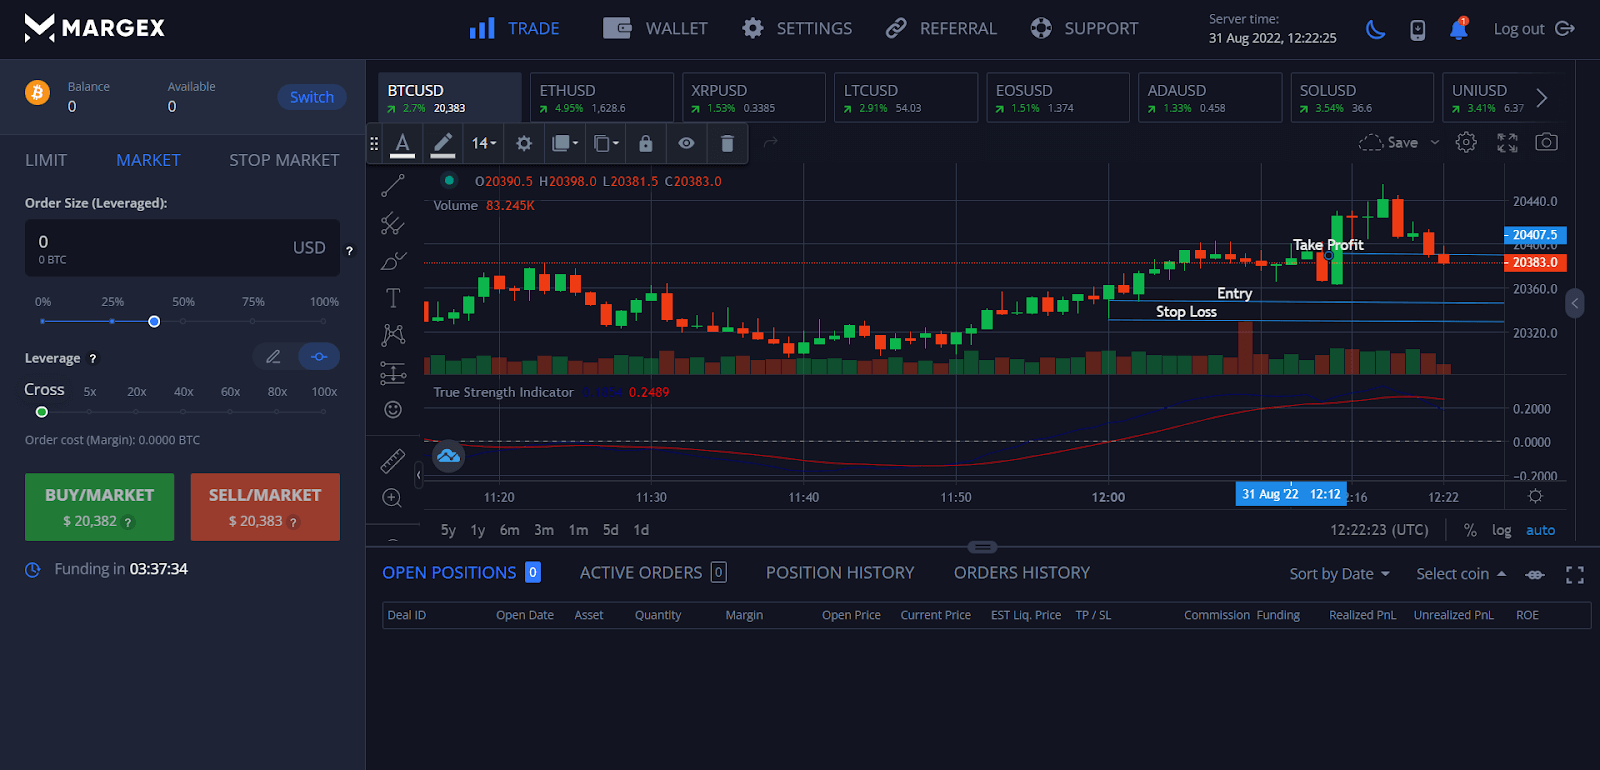Image resolution: width=1600 pixels, height=770 pixels.
Task: Open the mobile app download icon
Action: [1417, 30]
